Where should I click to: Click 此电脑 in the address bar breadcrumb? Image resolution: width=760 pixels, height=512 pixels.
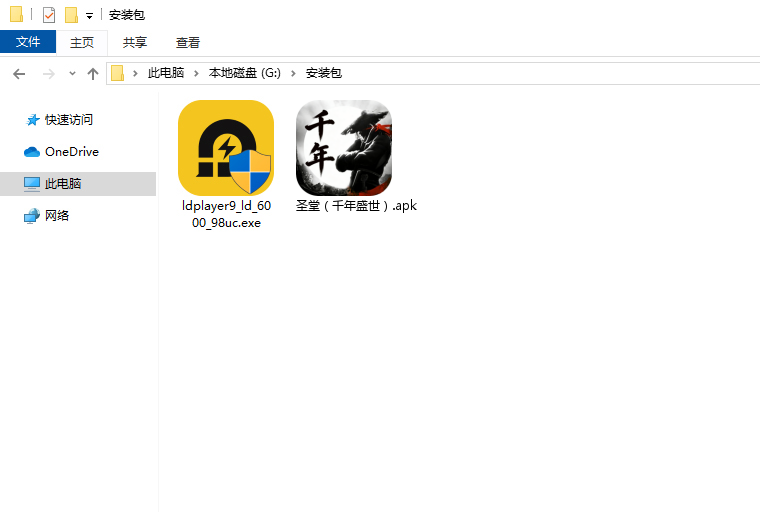(x=166, y=73)
